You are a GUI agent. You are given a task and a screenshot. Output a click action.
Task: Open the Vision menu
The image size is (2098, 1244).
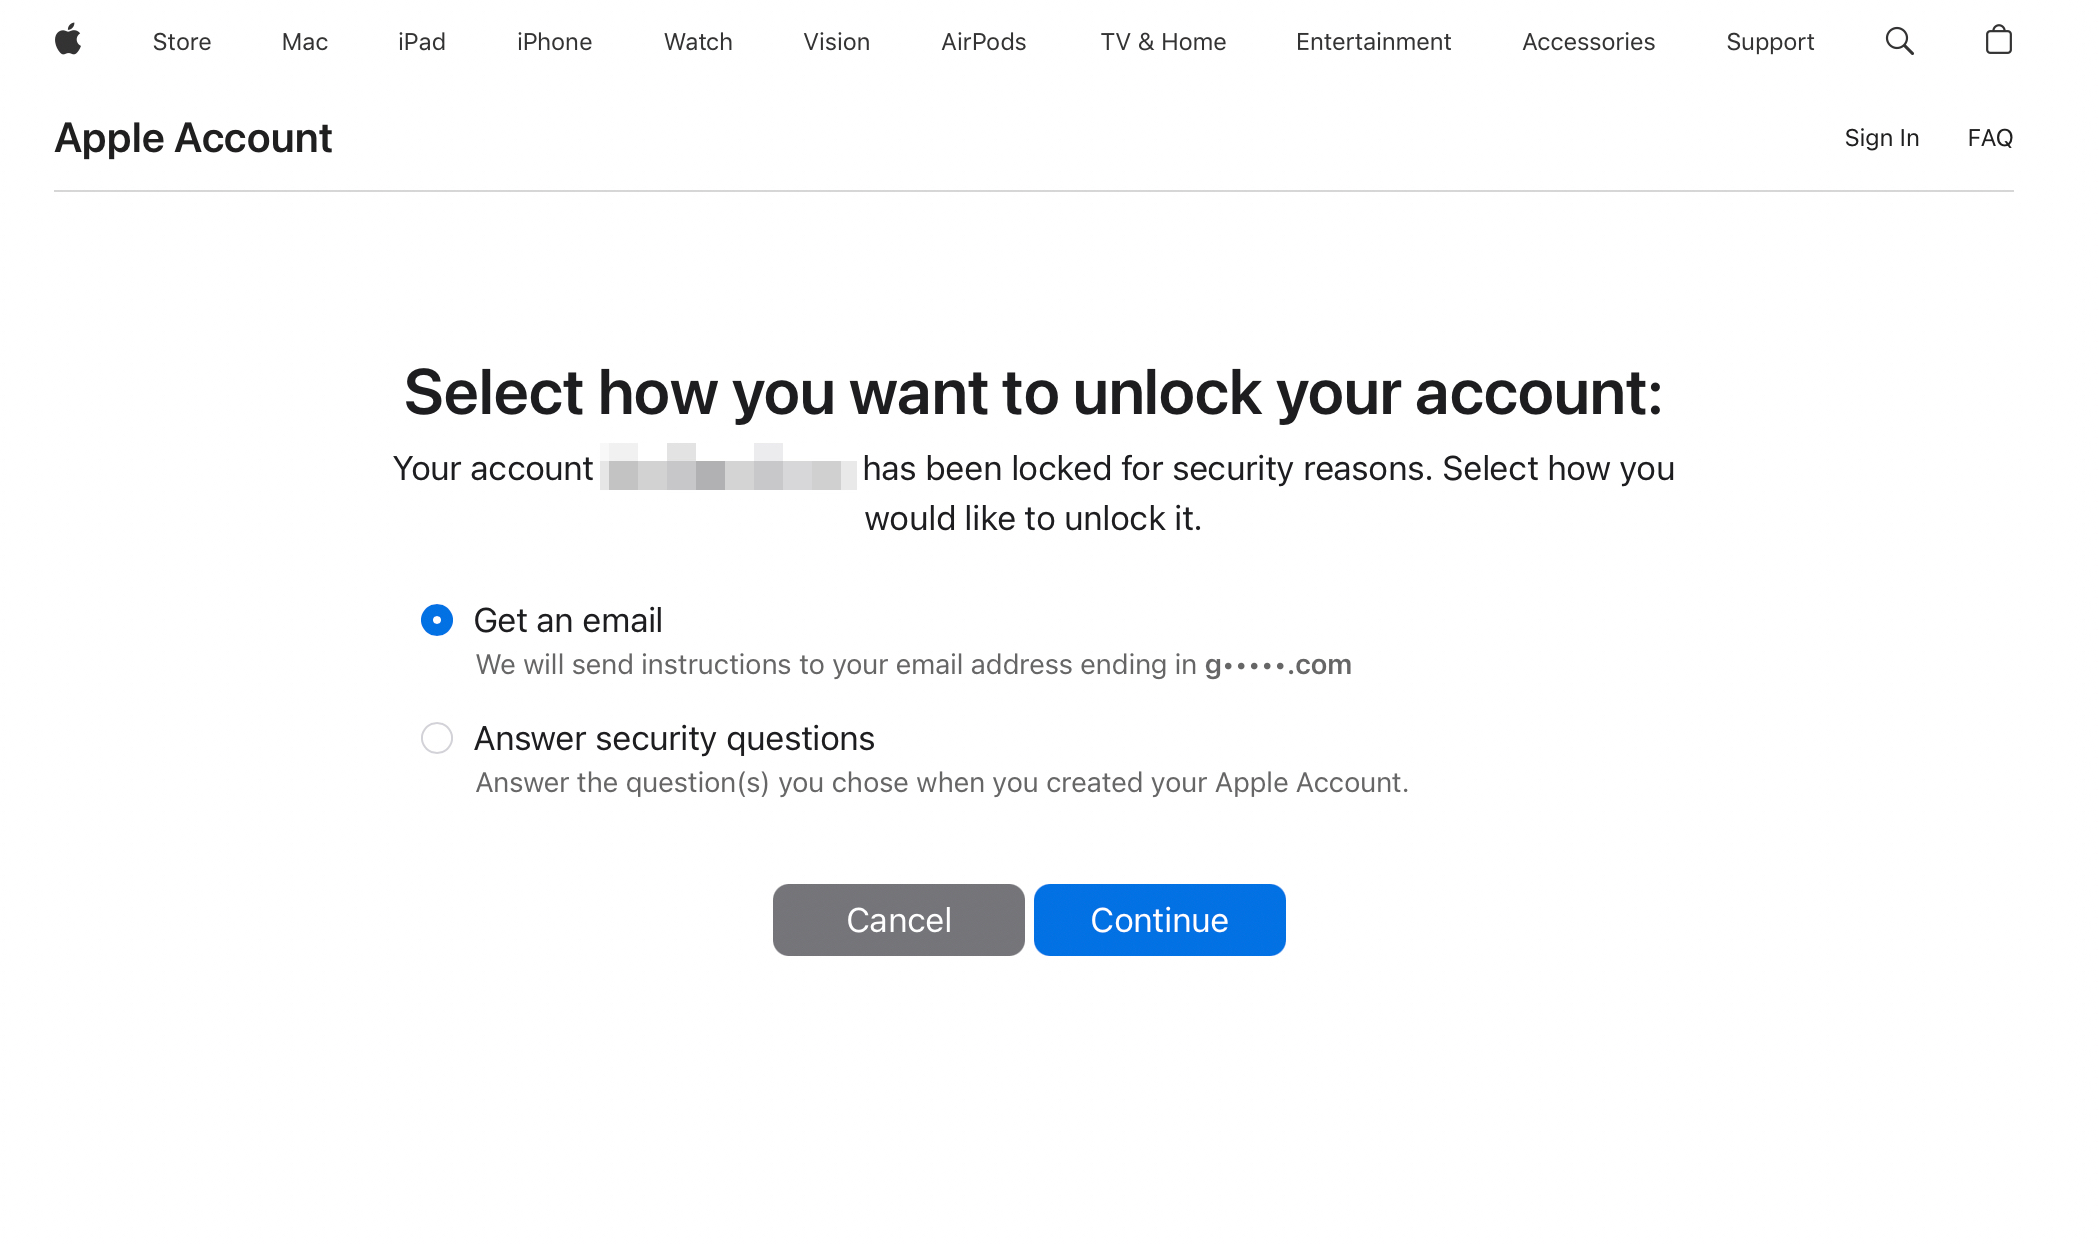(836, 42)
